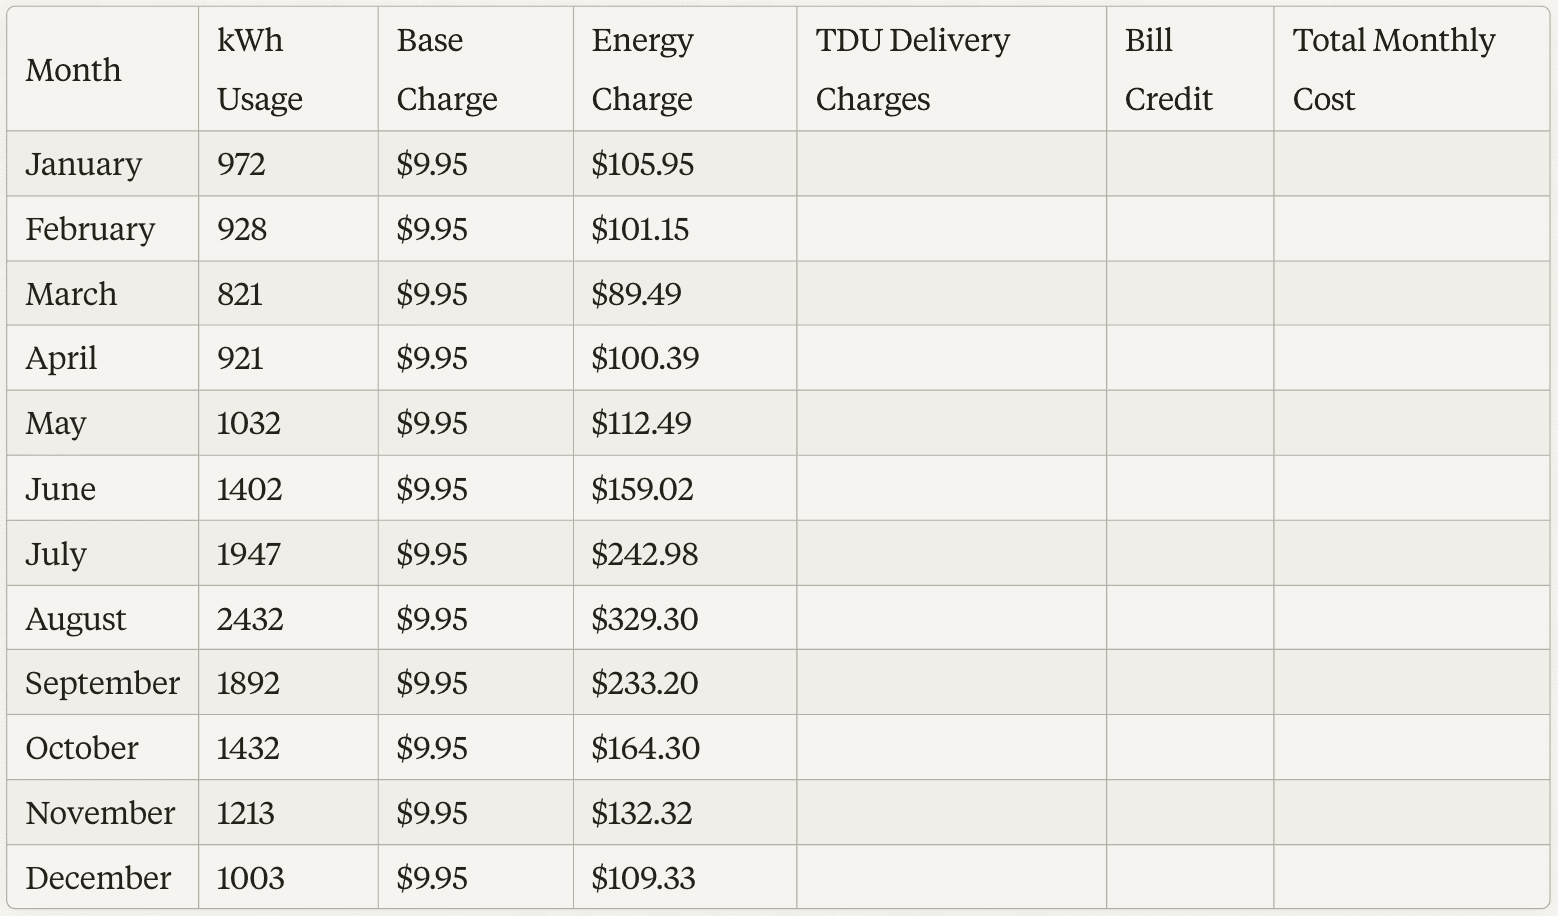Select the empty TDU Delivery cell for January
The height and width of the screenshot is (916, 1558).
tap(951, 164)
